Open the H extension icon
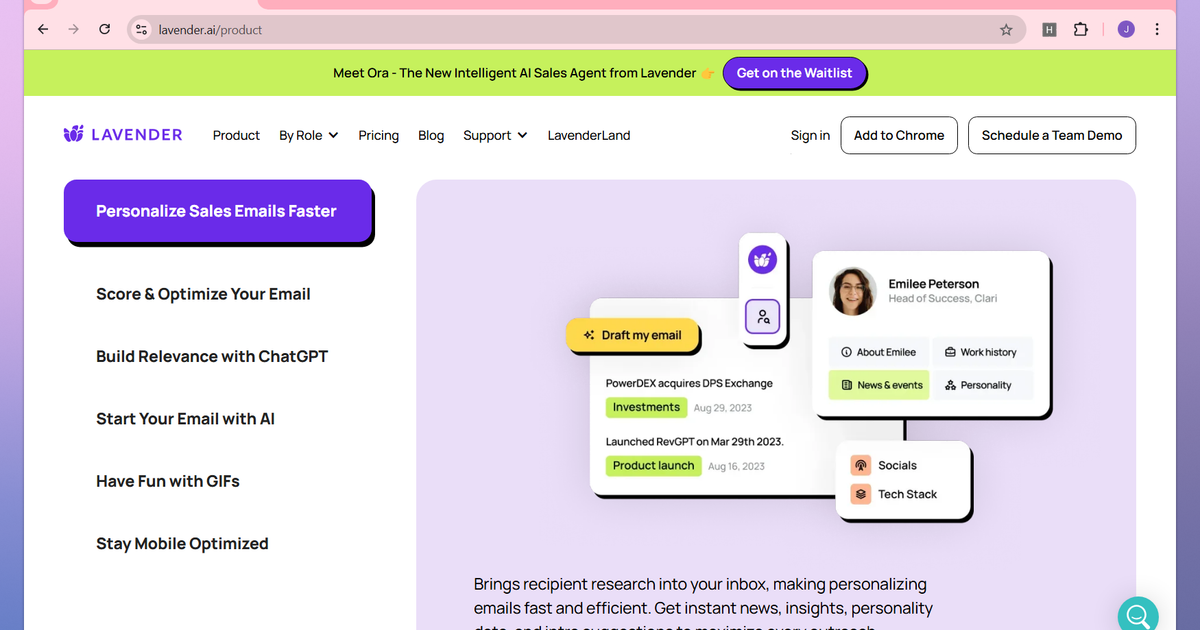 pos(1049,30)
